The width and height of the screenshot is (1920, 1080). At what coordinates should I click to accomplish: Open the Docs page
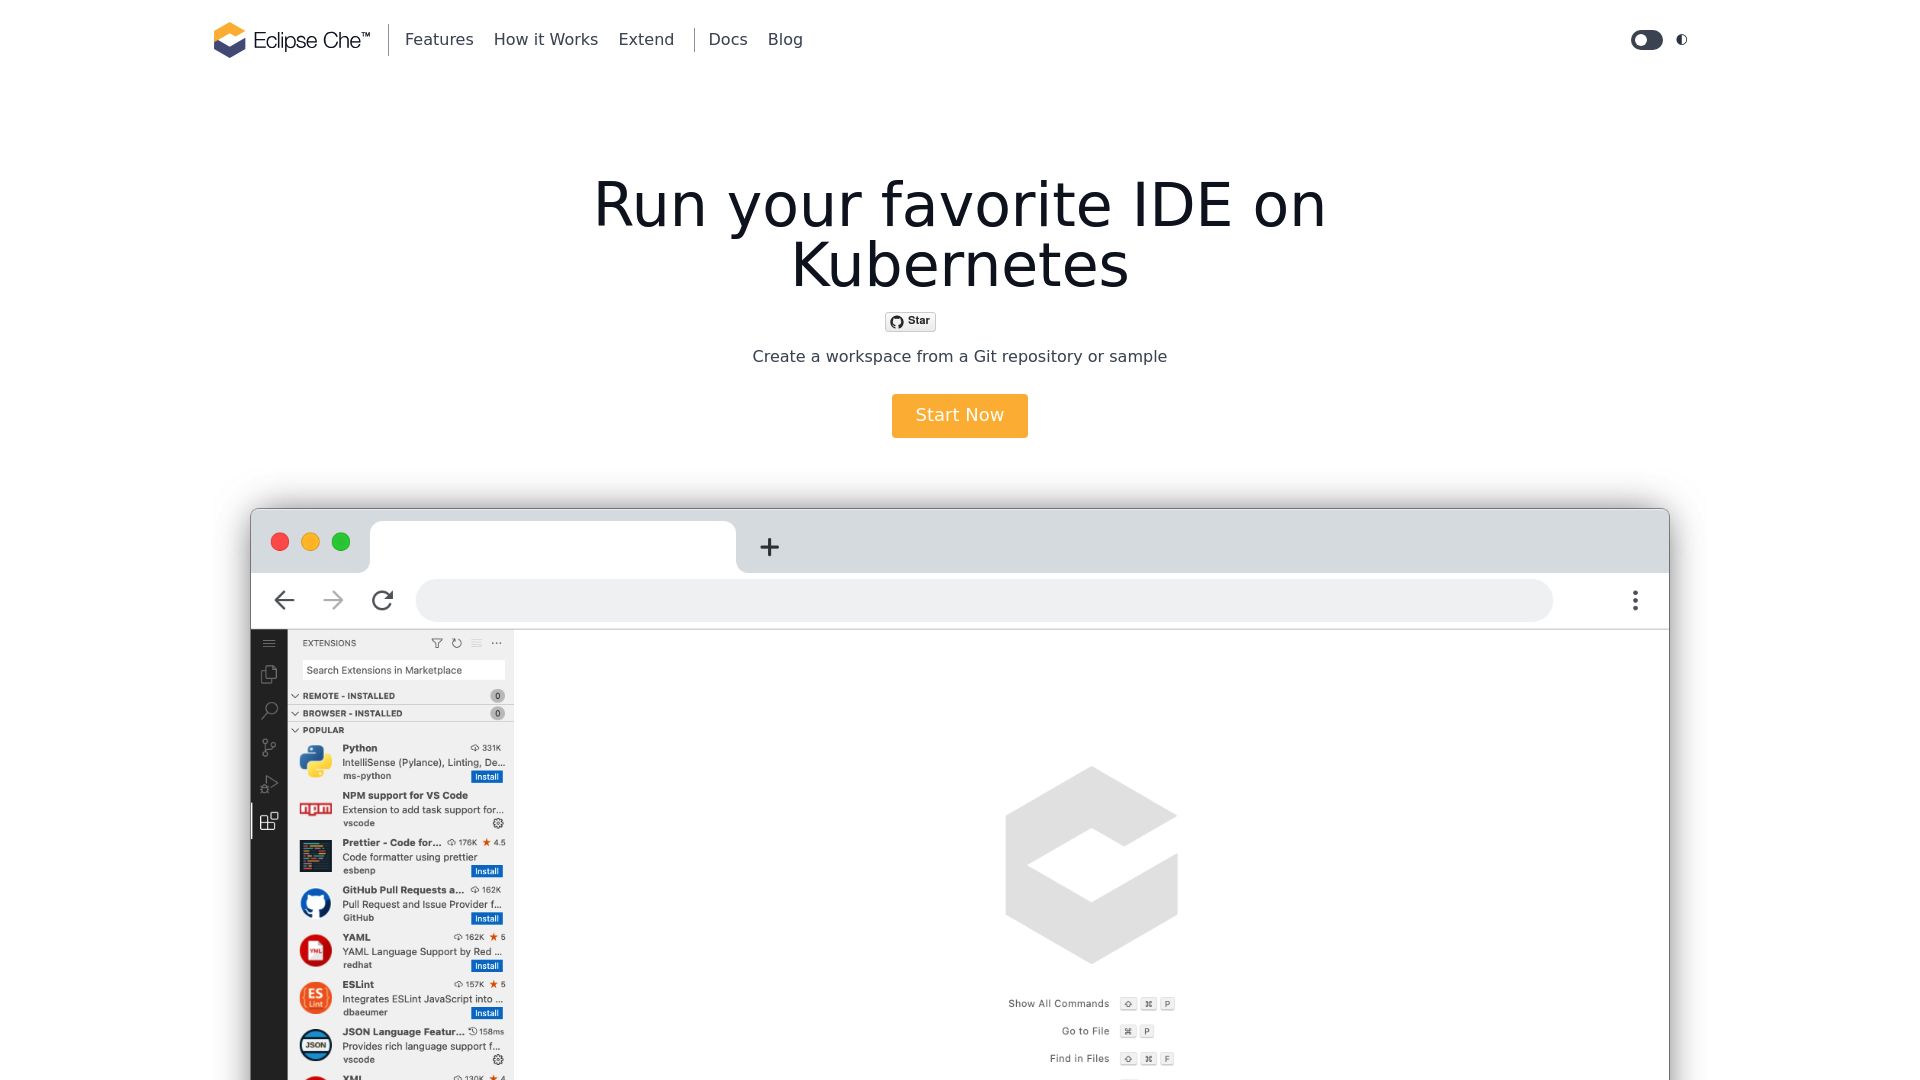click(728, 40)
